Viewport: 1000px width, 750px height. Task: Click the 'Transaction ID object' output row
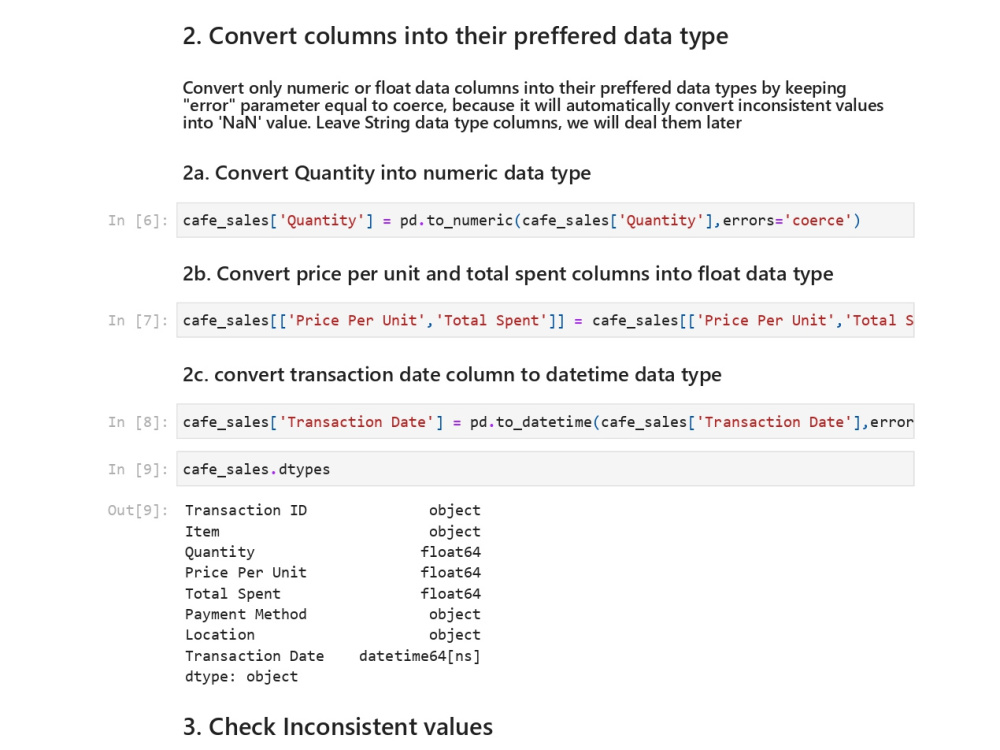click(333, 510)
